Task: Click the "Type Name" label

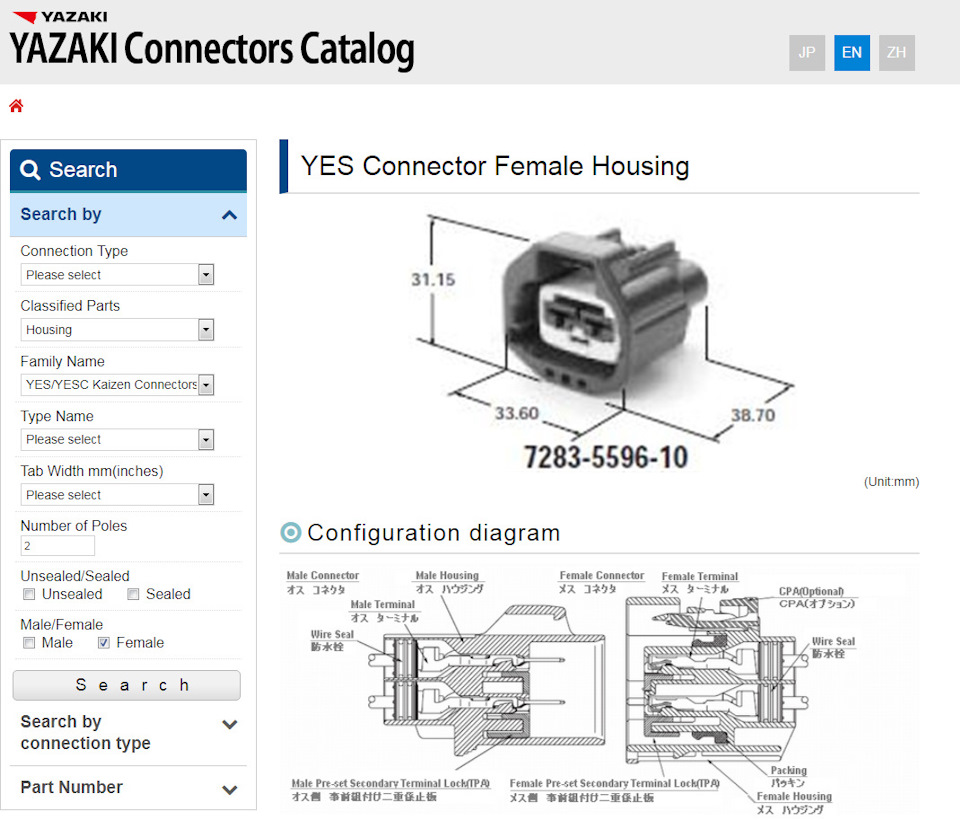Action: (x=57, y=416)
